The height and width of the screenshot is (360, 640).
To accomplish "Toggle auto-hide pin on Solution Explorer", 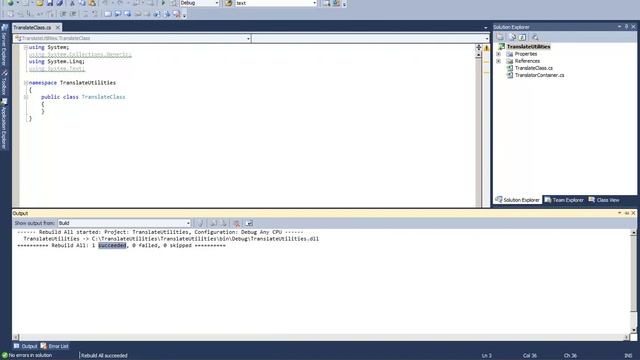I will click(x=627, y=27).
